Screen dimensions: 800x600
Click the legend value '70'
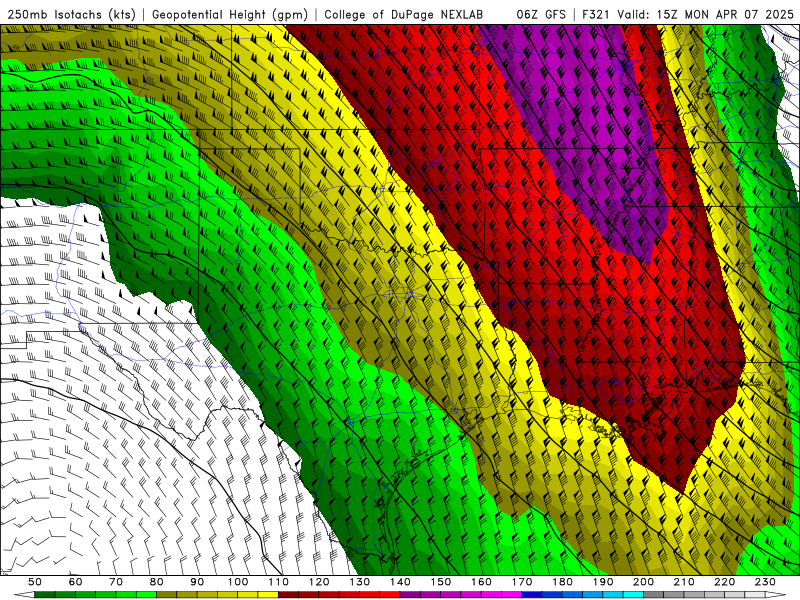point(116,582)
